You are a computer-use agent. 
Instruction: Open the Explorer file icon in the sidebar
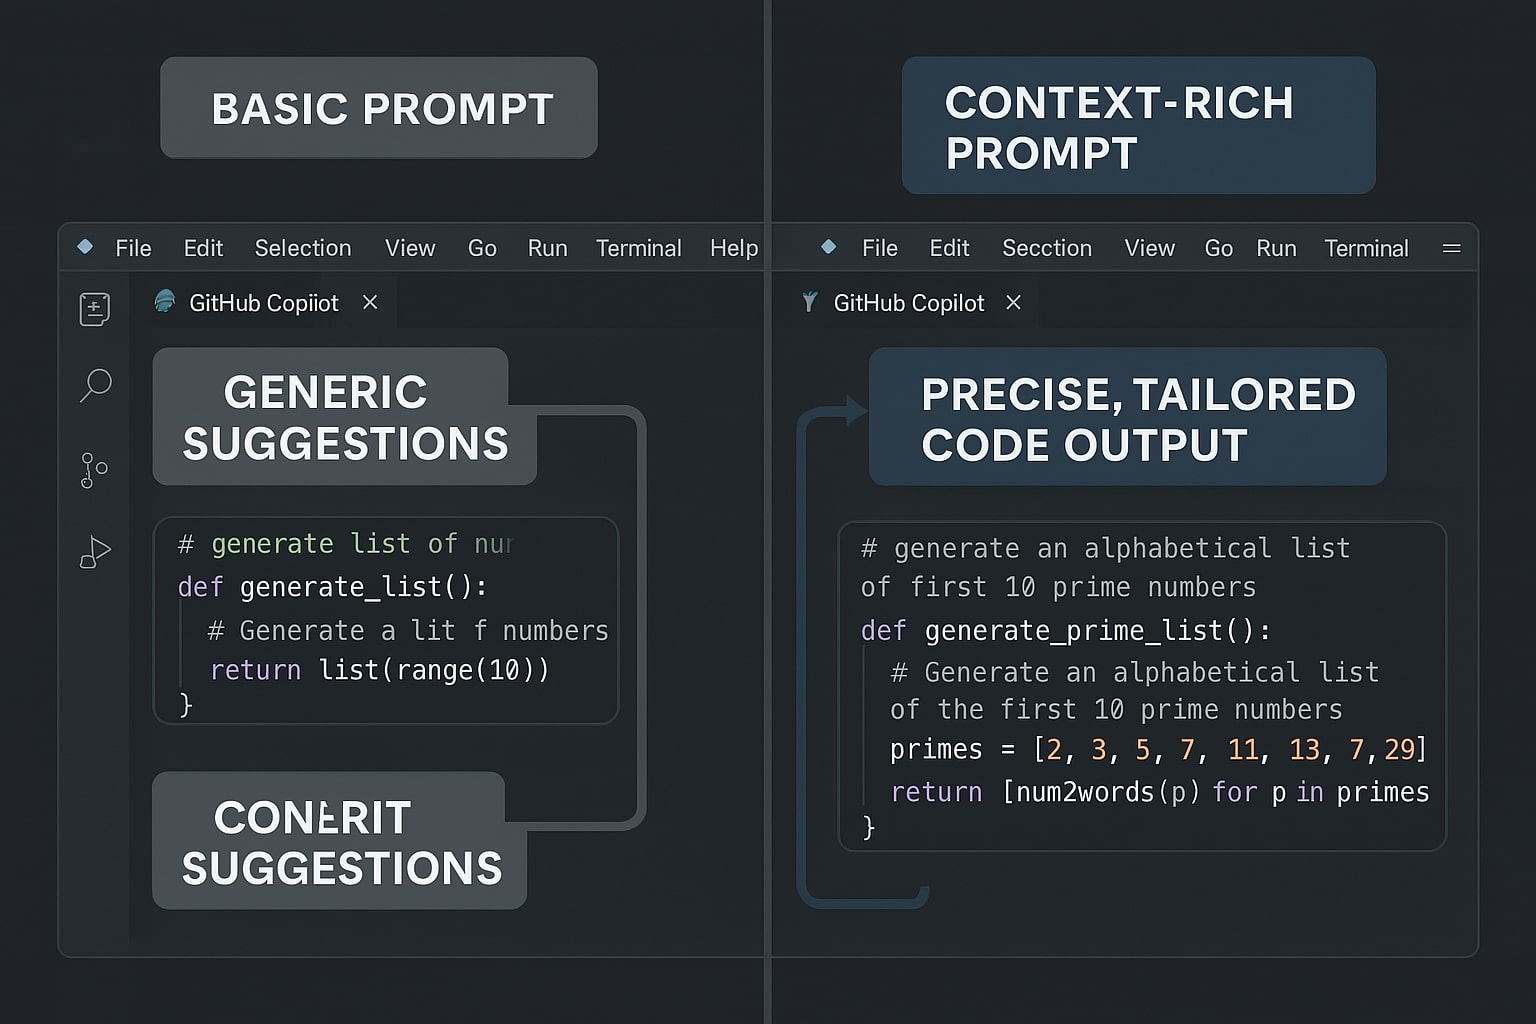click(x=93, y=308)
